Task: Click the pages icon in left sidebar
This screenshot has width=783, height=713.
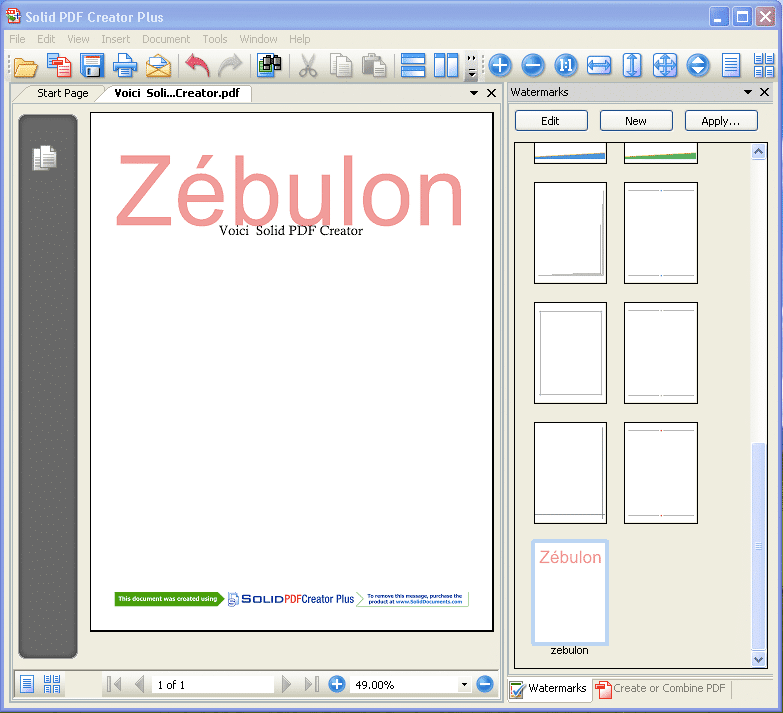Action: click(45, 158)
